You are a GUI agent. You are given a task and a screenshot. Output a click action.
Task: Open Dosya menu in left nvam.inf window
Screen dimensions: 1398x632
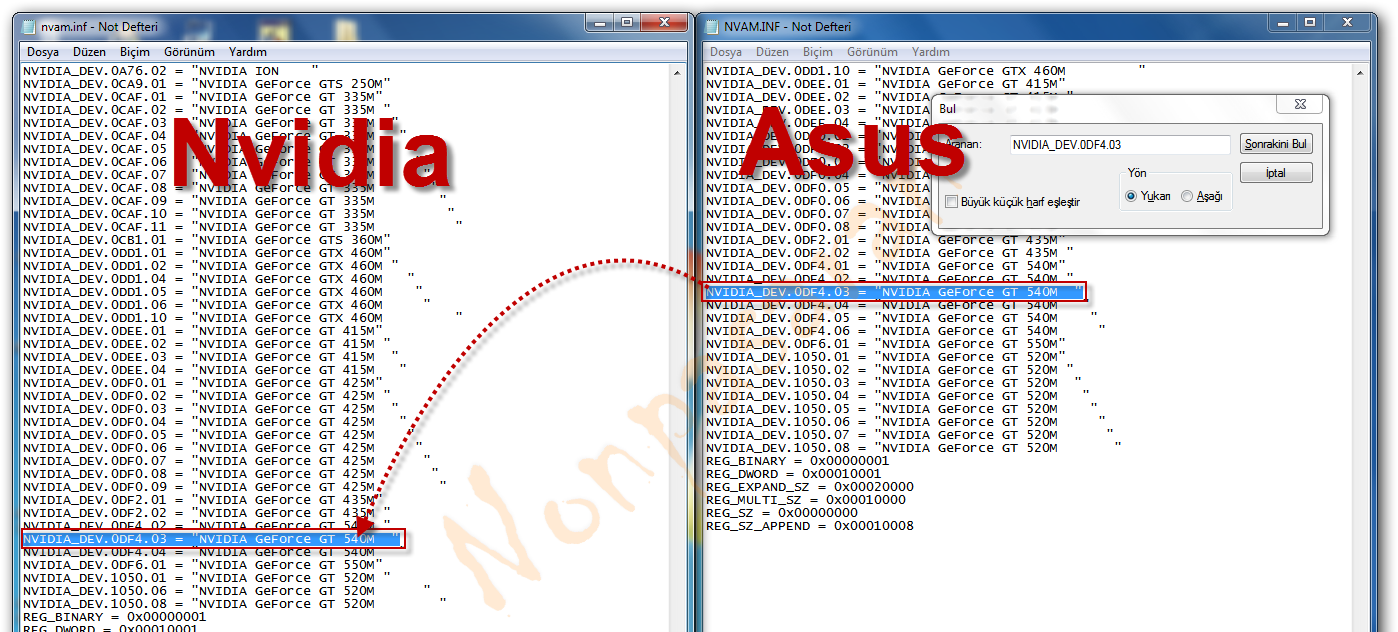pyautogui.click(x=43, y=52)
